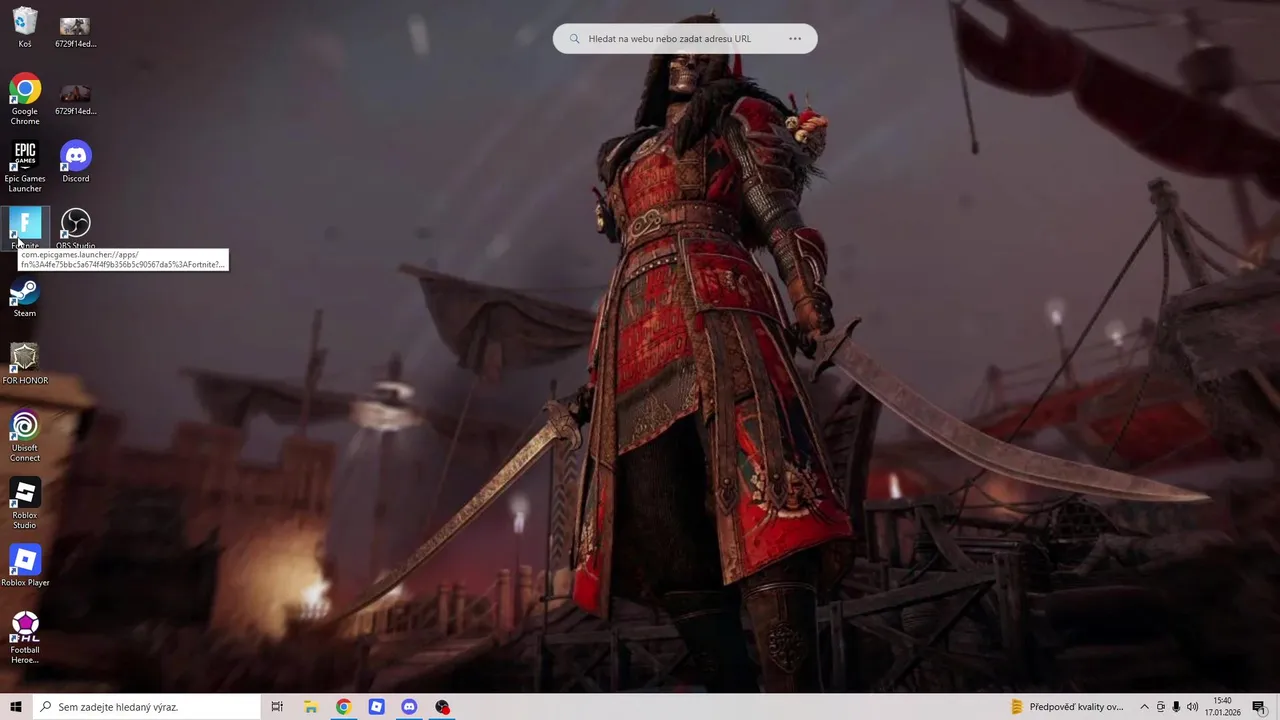The width and height of the screenshot is (1280, 720).
Task: Open the Předpověď kvality ovzduší taskbar widget
Action: [1068, 707]
